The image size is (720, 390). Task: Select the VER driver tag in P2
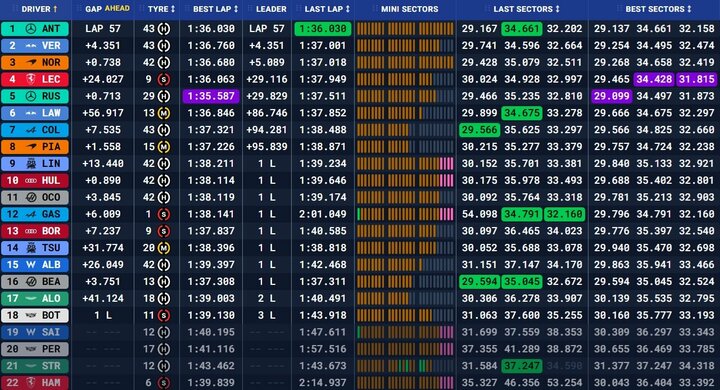click(35, 45)
